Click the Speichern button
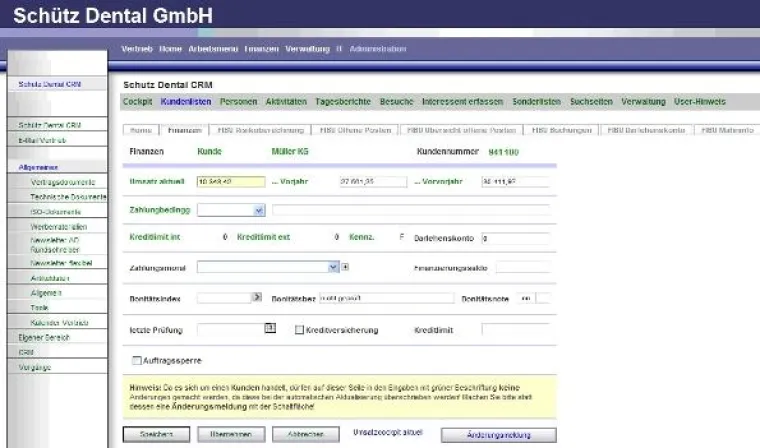 (157, 434)
